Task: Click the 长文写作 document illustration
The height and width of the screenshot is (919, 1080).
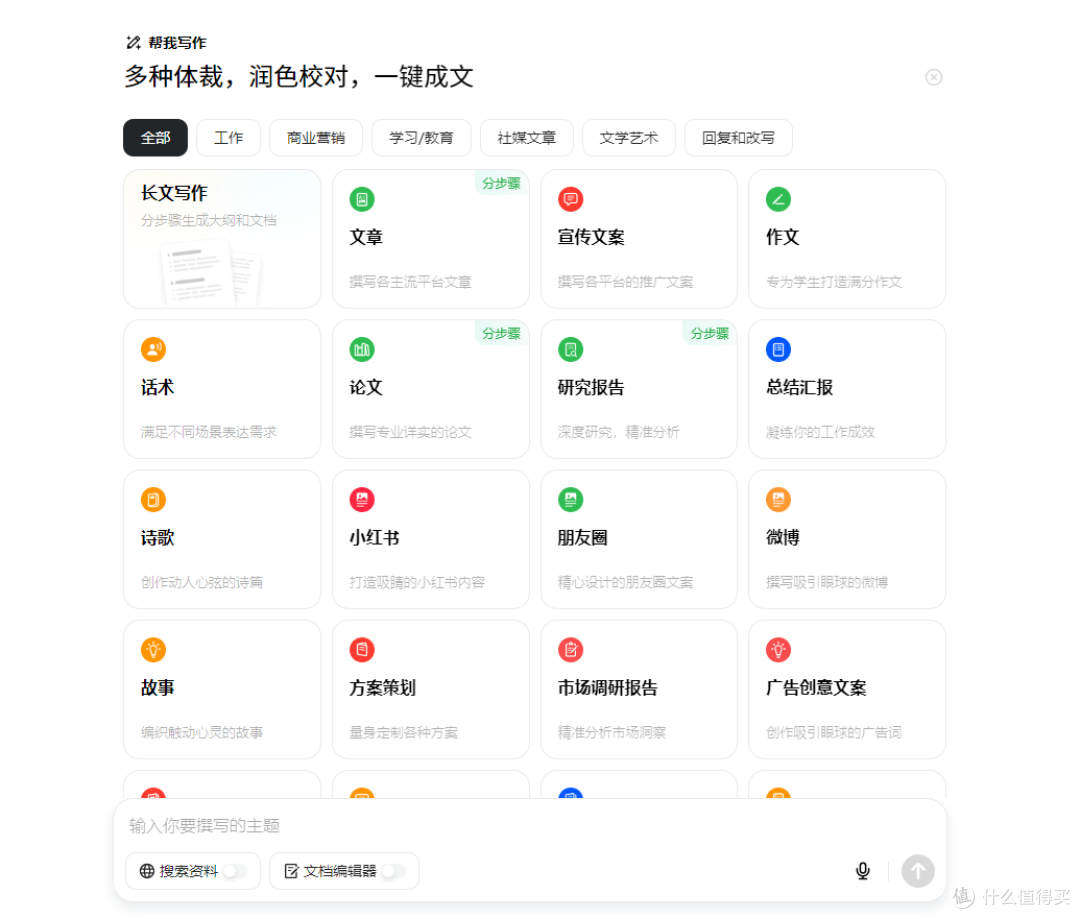Action: tap(210, 272)
